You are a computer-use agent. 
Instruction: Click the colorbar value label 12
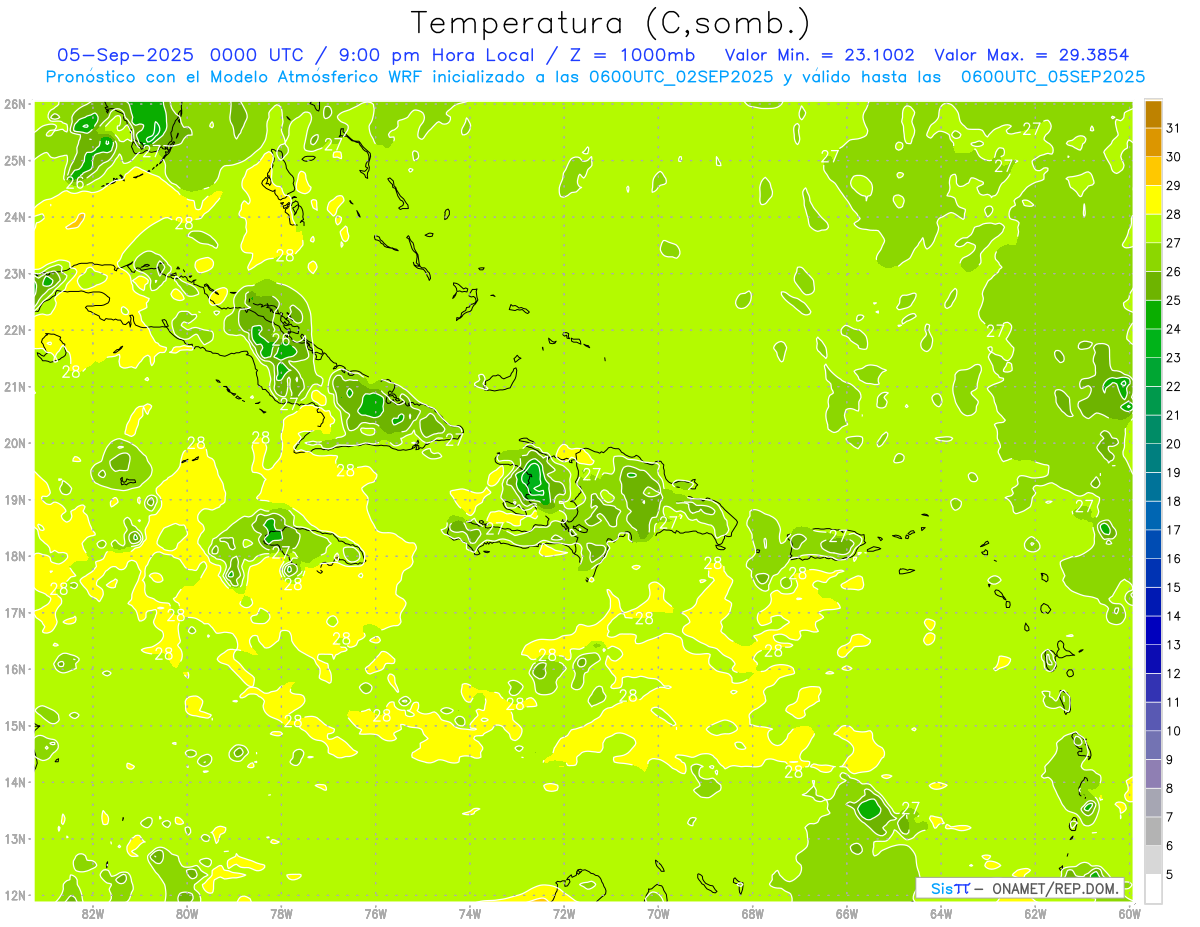point(1173,673)
